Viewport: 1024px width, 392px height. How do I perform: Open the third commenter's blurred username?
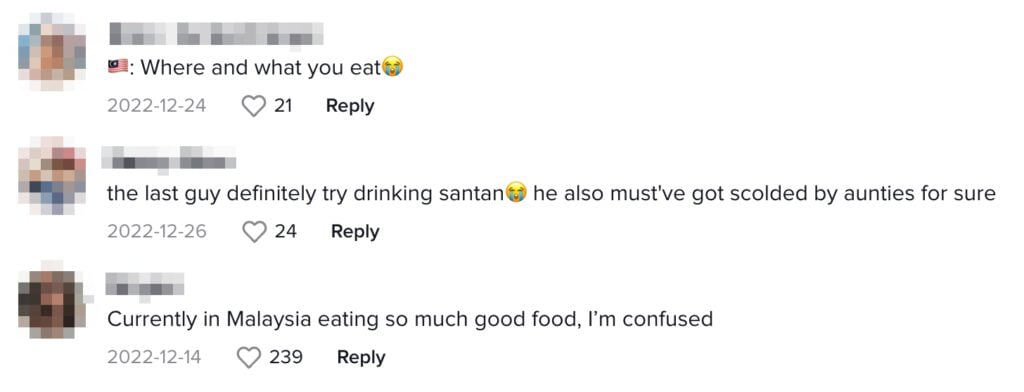coord(145,284)
